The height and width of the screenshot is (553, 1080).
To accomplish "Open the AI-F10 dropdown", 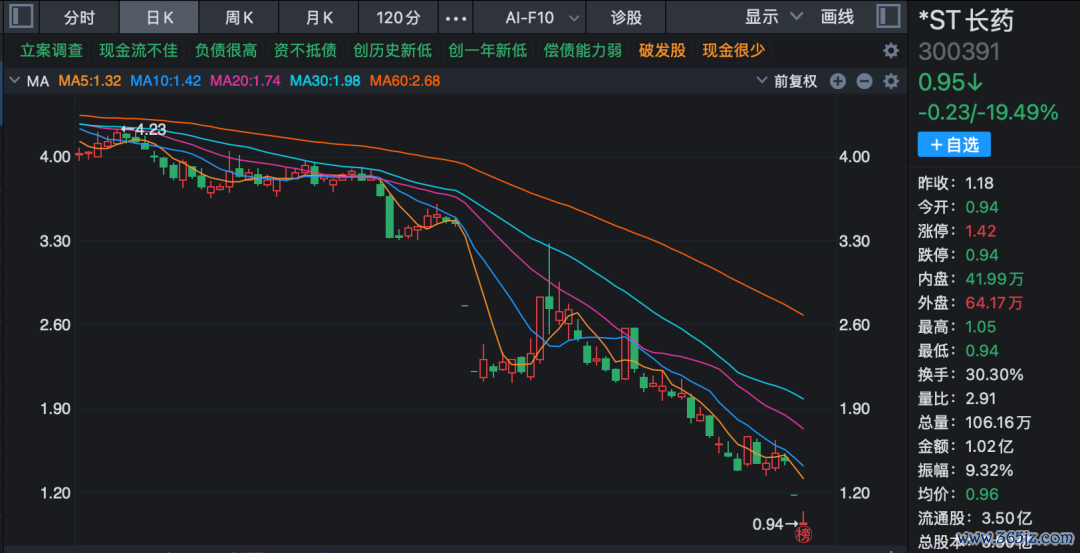I will (x=542, y=18).
